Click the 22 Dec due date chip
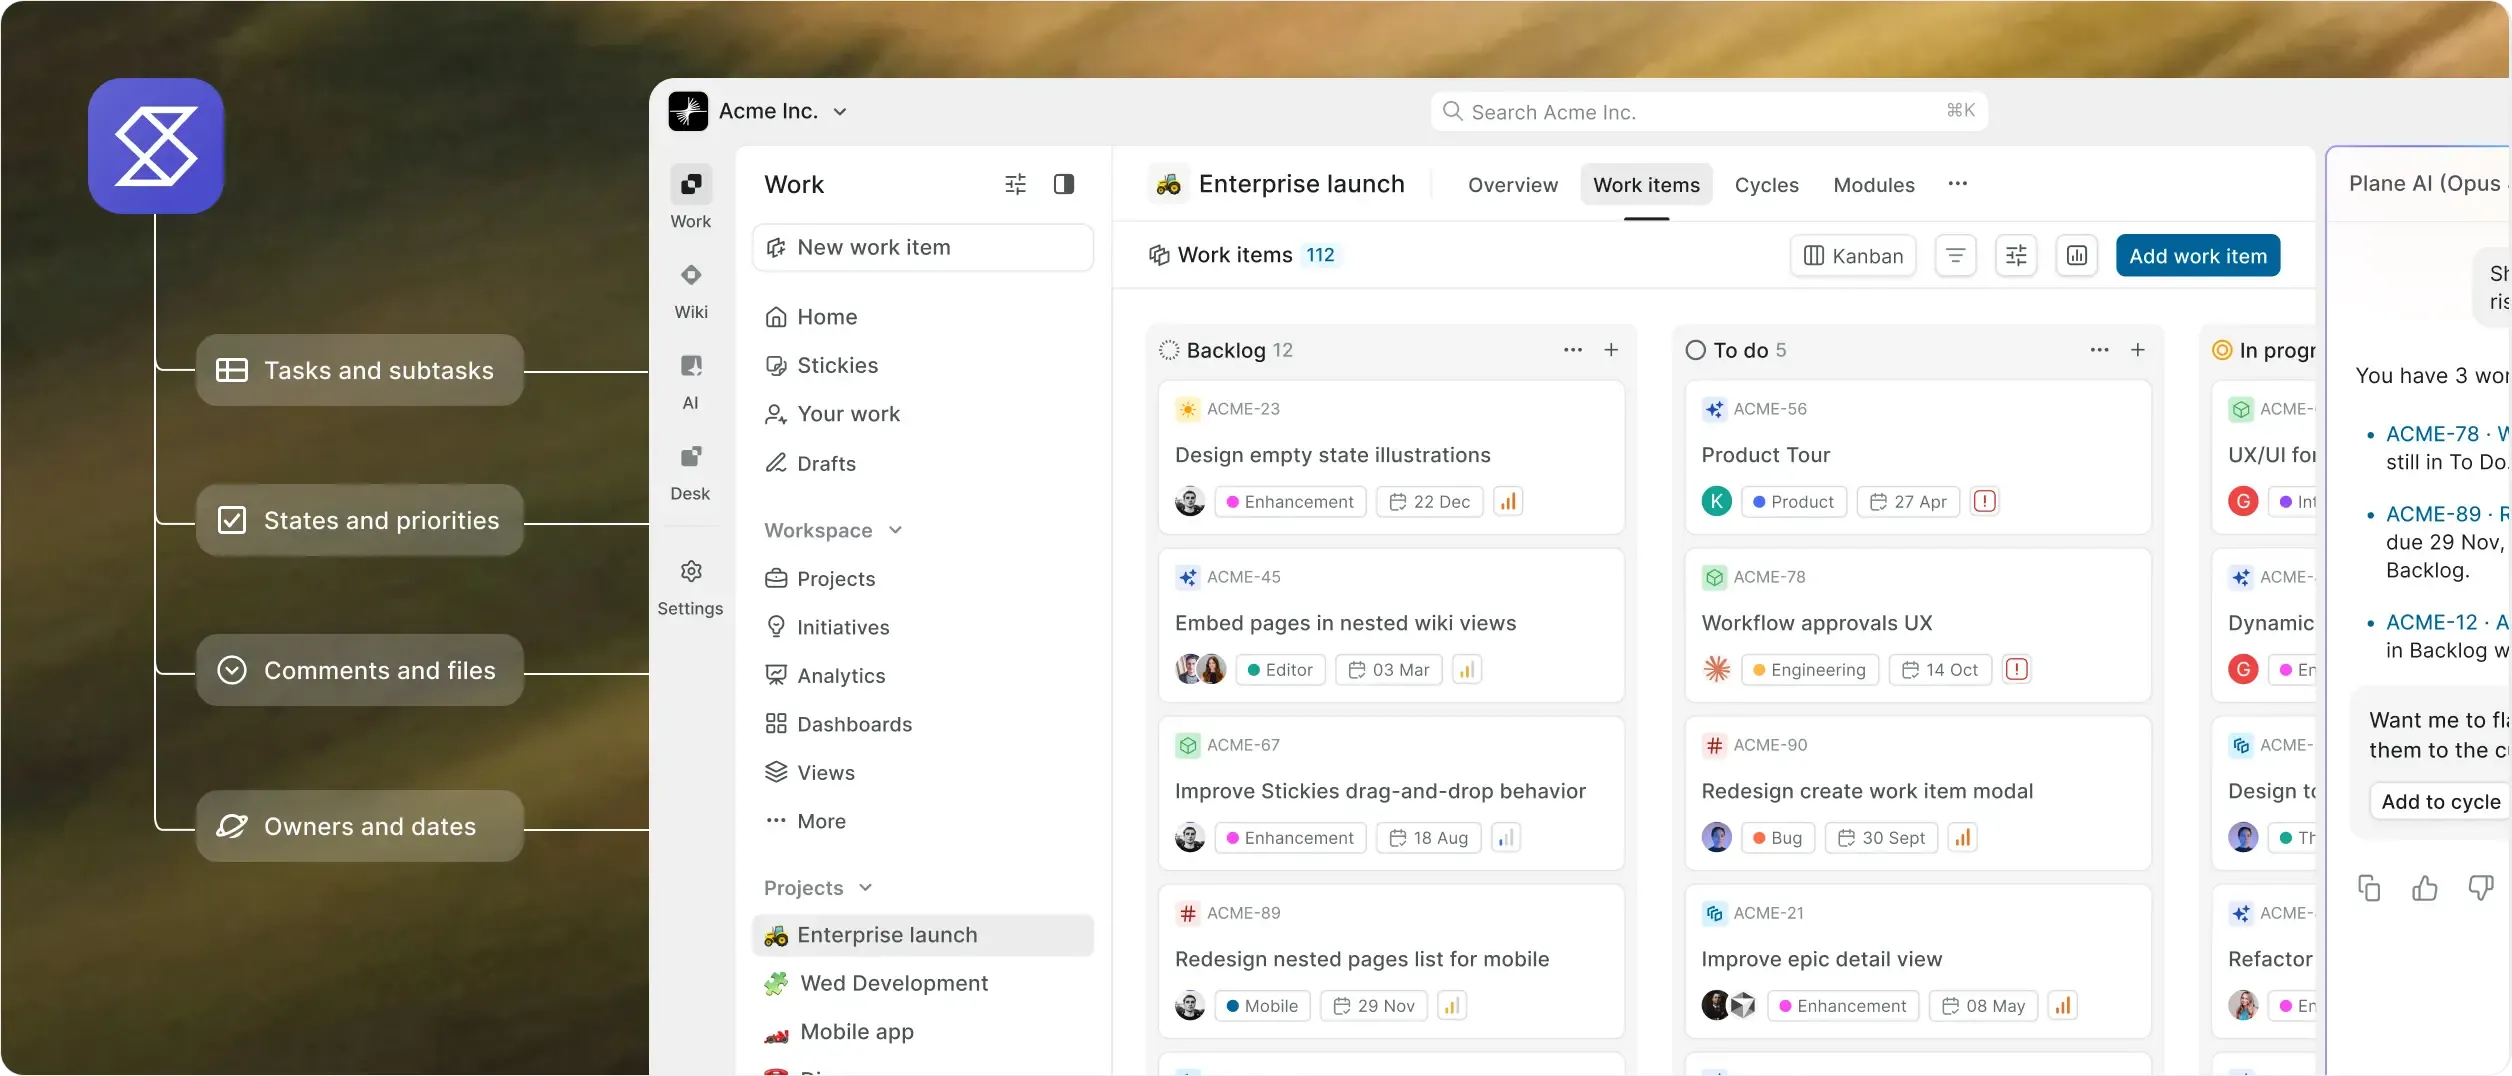Image resolution: width=2512 pixels, height=1076 pixels. pyautogui.click(x=1429, y=502)
